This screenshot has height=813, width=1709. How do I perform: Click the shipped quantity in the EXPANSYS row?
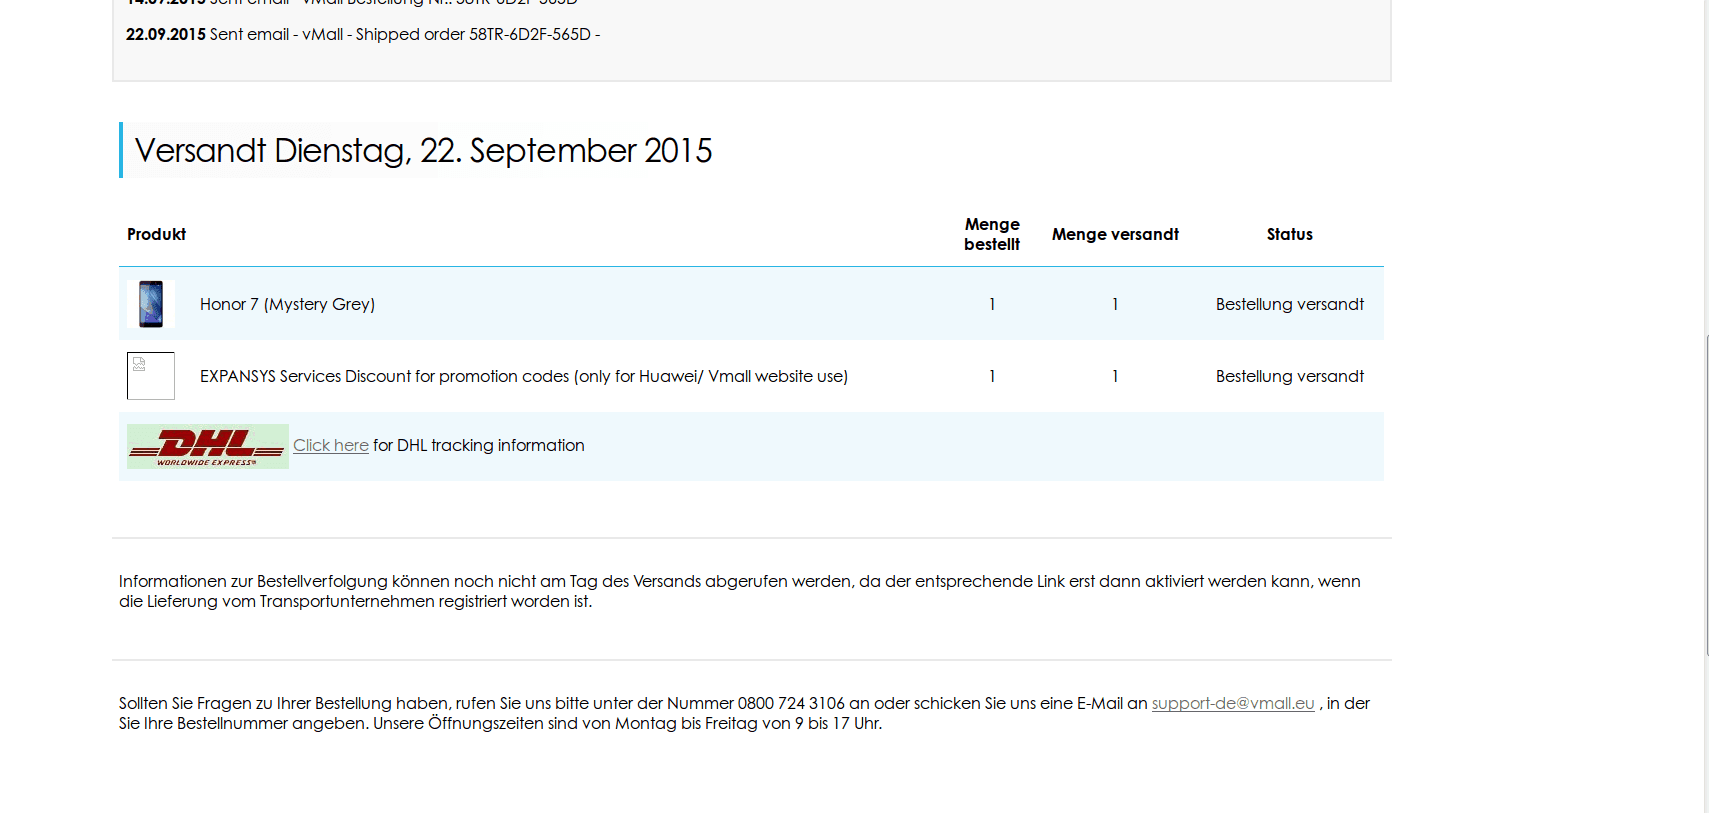(1115, 376)
